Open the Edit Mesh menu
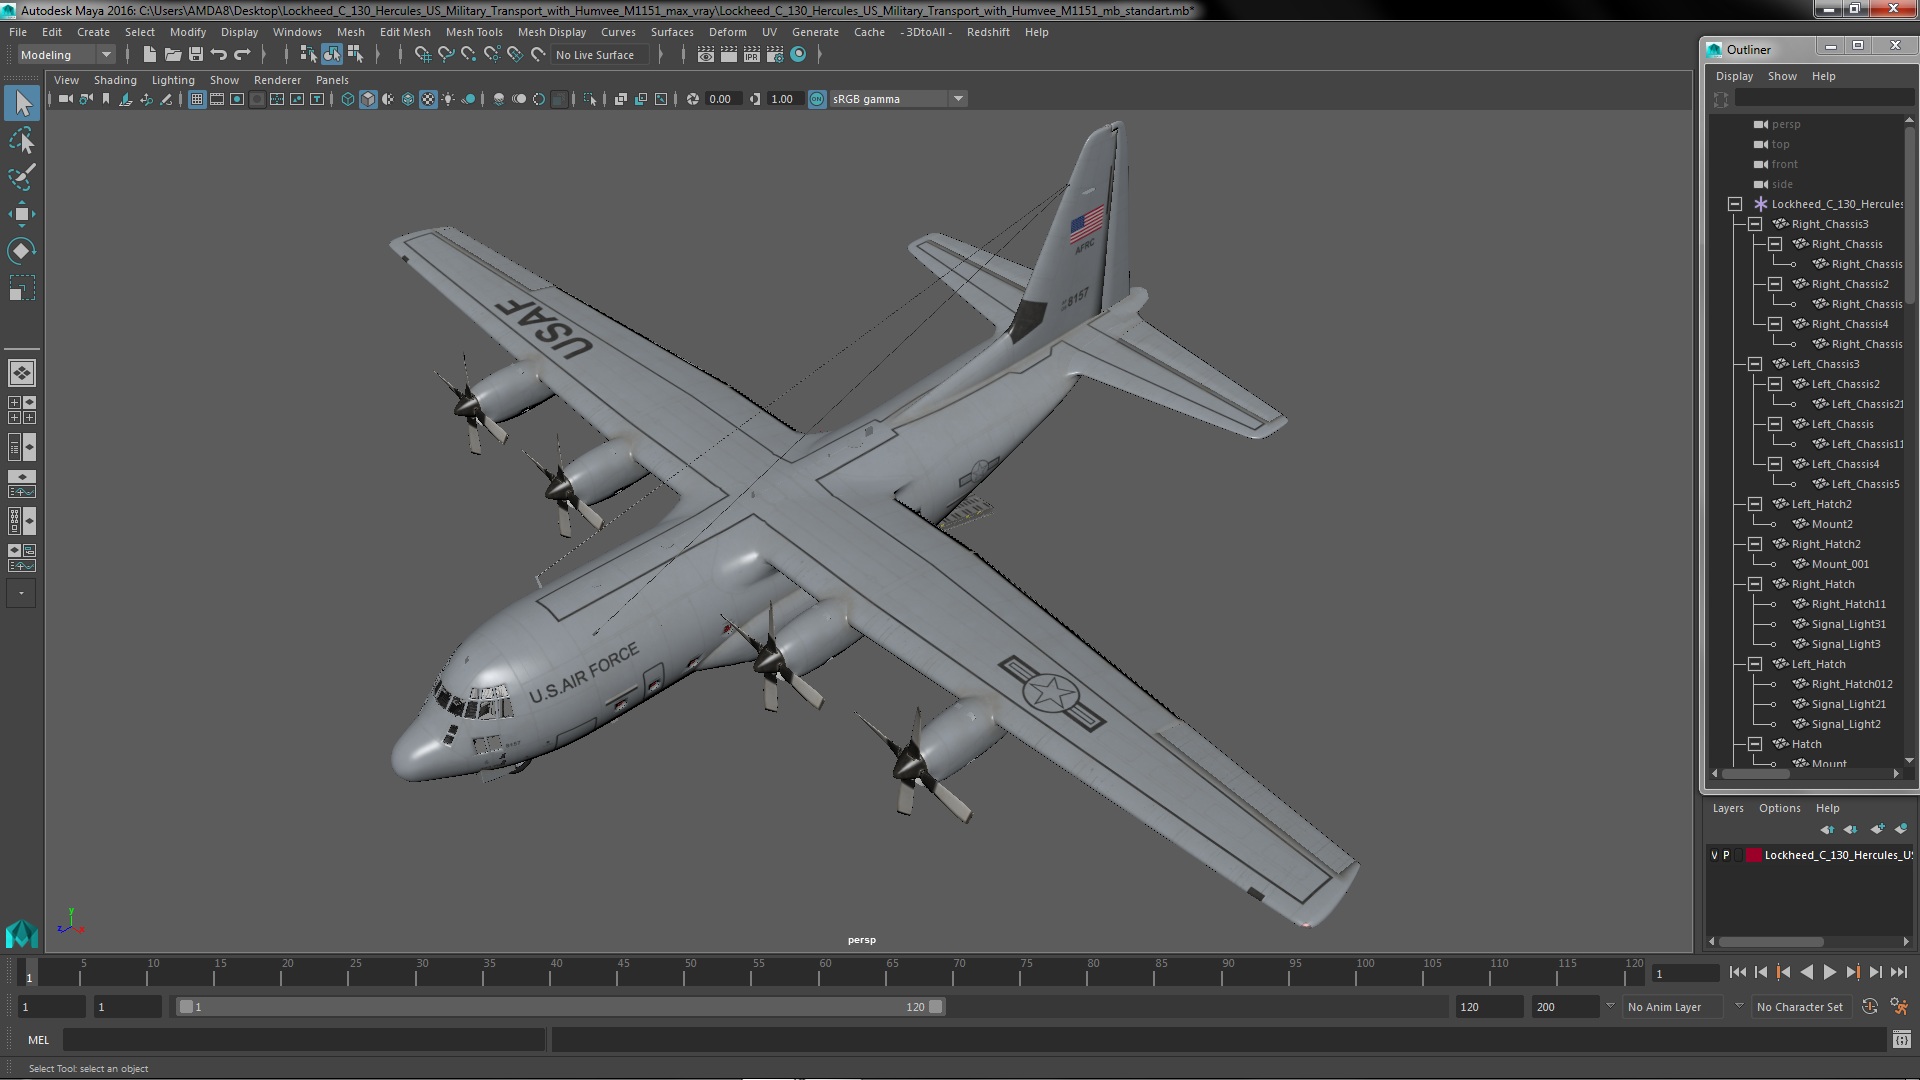Viewport: 1920px width, 1080px height. click(405, 32)
